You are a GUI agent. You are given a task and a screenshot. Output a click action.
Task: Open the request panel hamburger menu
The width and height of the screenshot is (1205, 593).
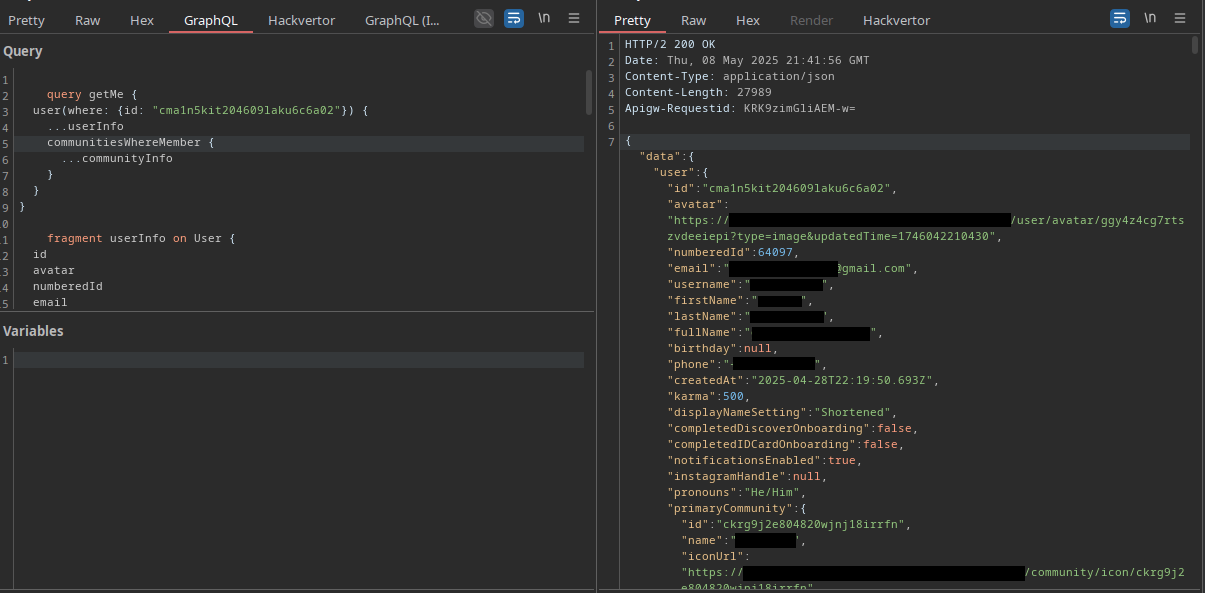pos(574,18)
